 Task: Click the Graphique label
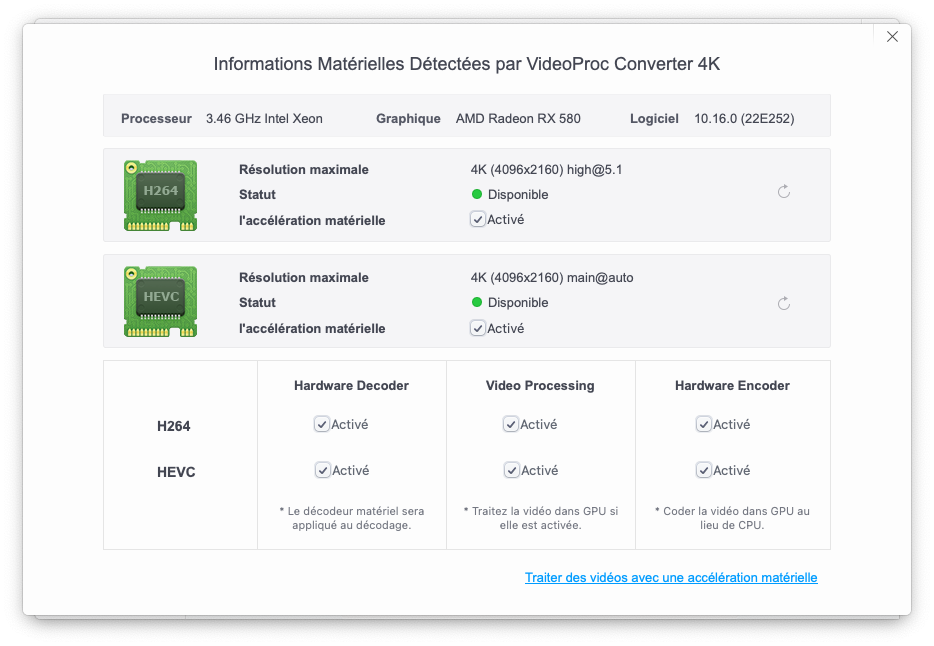pyautogui.click(x=408, y=118)
